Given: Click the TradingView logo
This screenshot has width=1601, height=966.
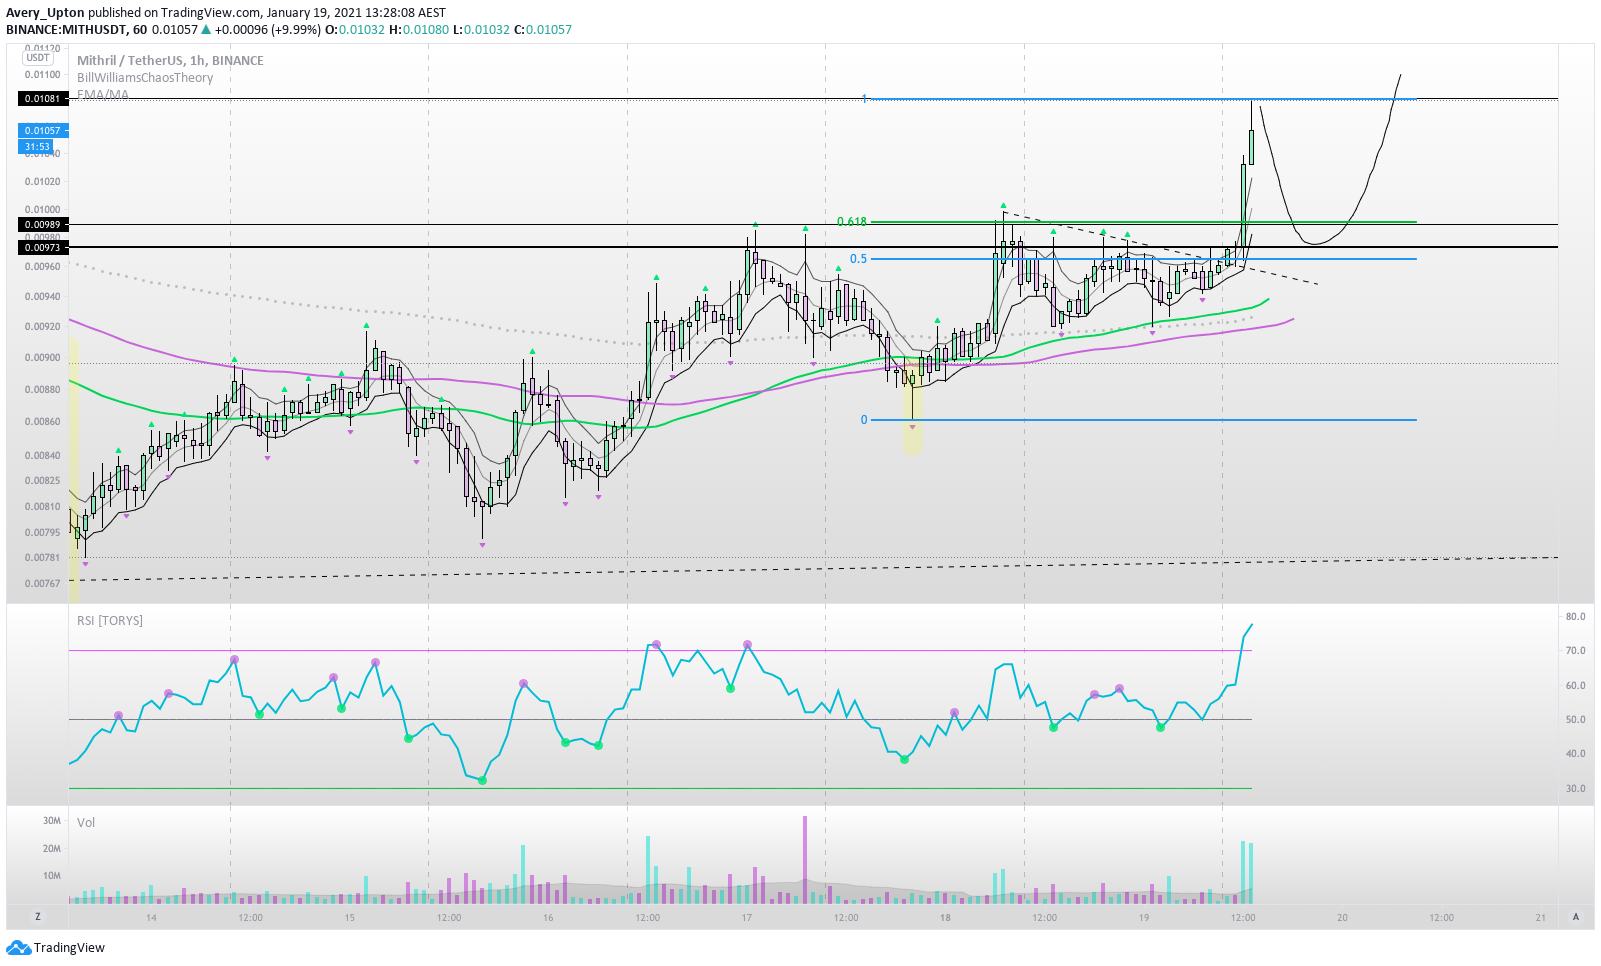Looking at the screenshot, I should 55,947.
